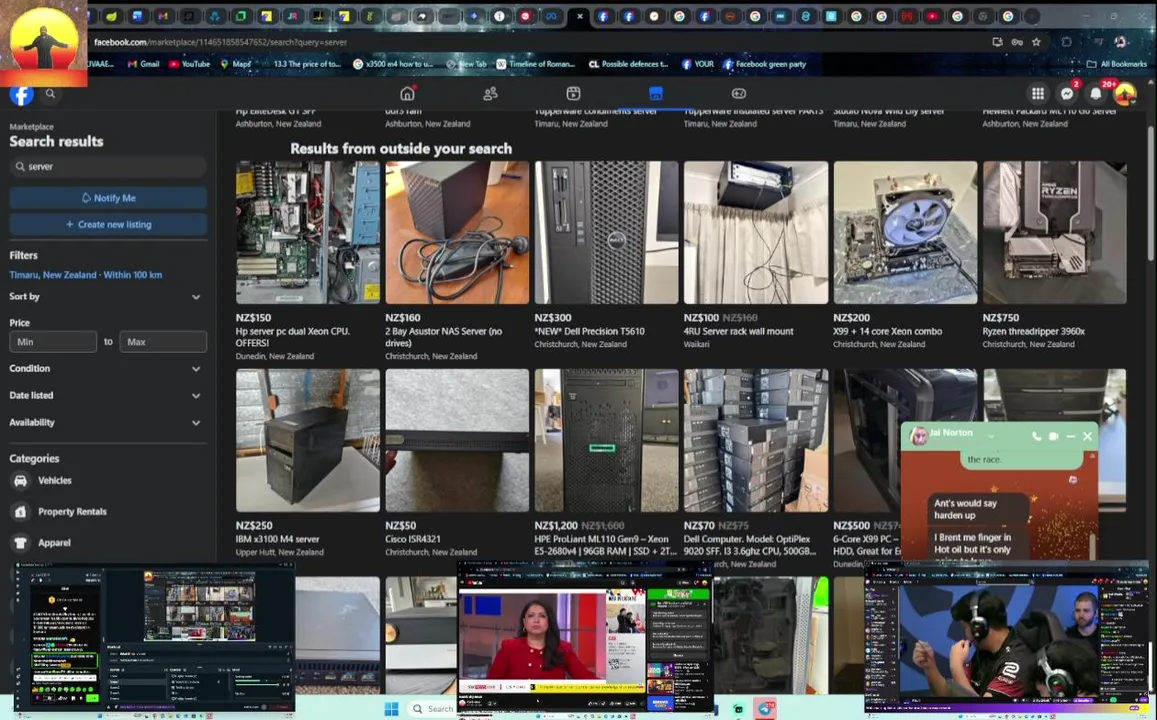This screenshot has height=720, width=1157.
Task: Start video call in Jai Norton chat
Action: [1054, 437]
